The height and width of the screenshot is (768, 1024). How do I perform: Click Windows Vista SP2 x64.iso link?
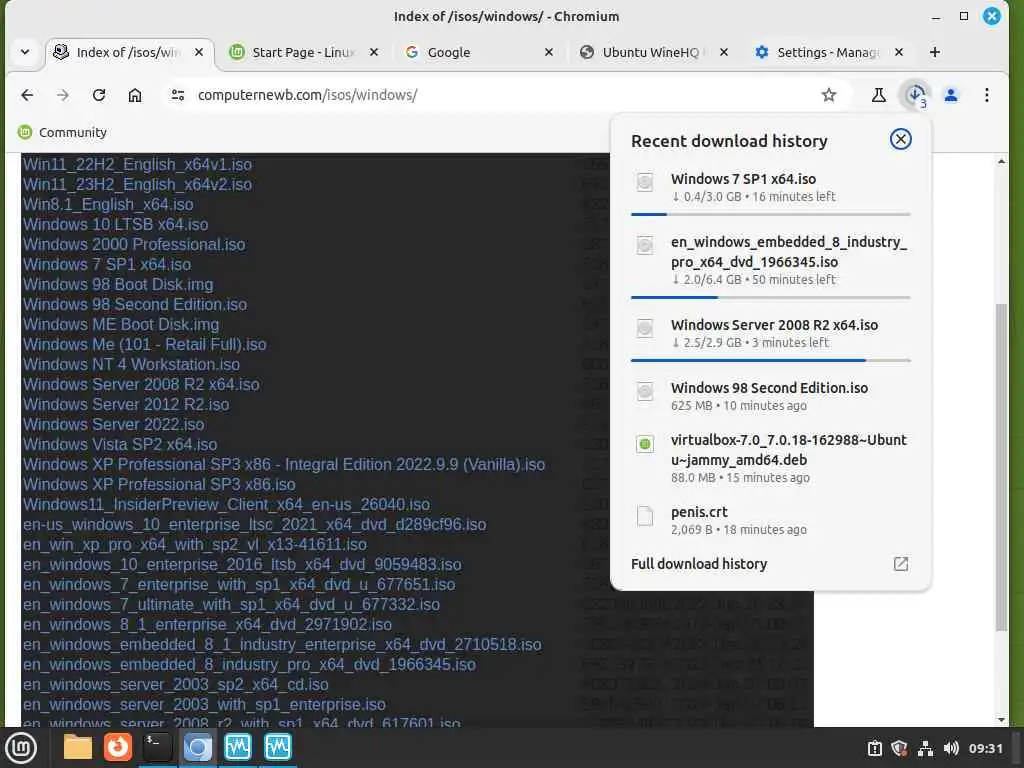(120, 445)
